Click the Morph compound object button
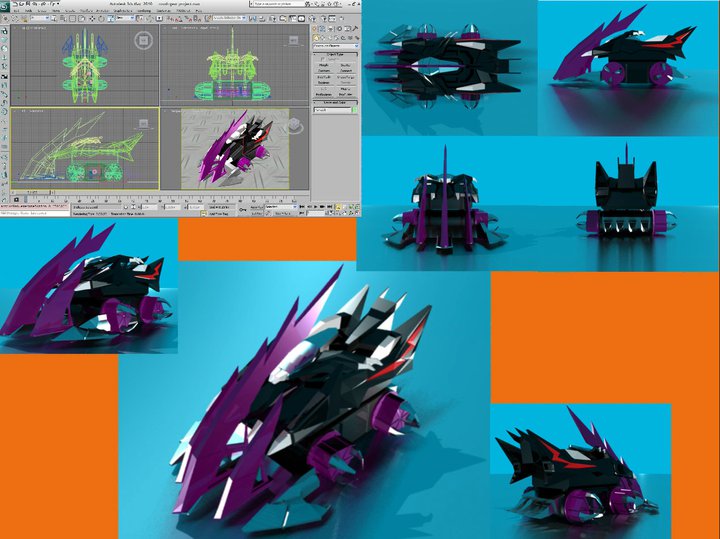 (324, 65)
